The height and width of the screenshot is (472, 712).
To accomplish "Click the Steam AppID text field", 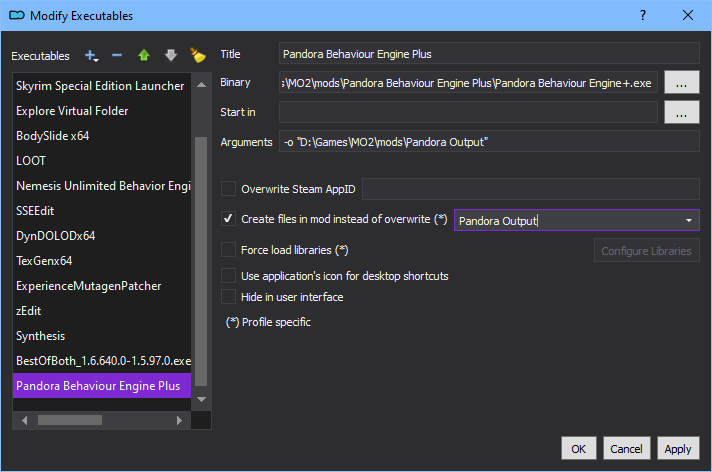I will tap(530, 189).
